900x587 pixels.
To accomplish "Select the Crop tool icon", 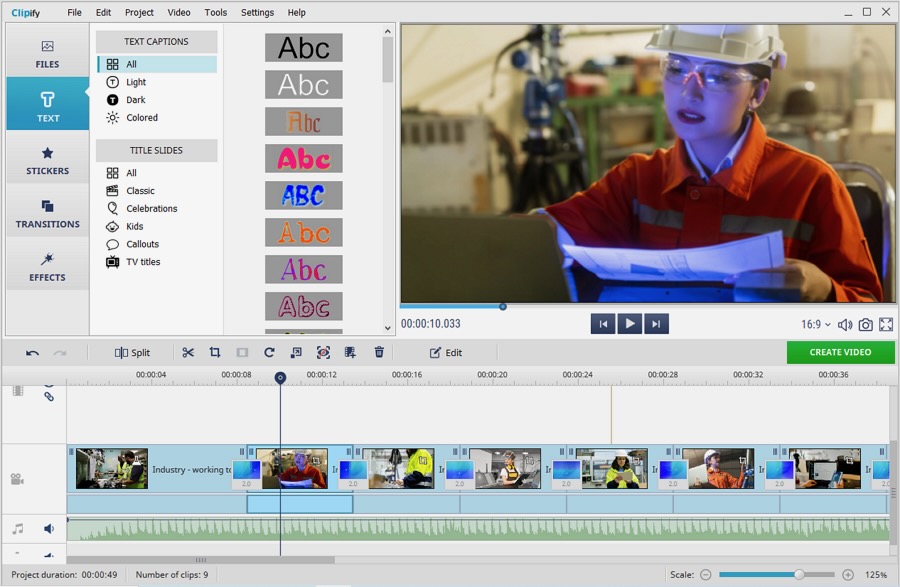I will (215, 352).
